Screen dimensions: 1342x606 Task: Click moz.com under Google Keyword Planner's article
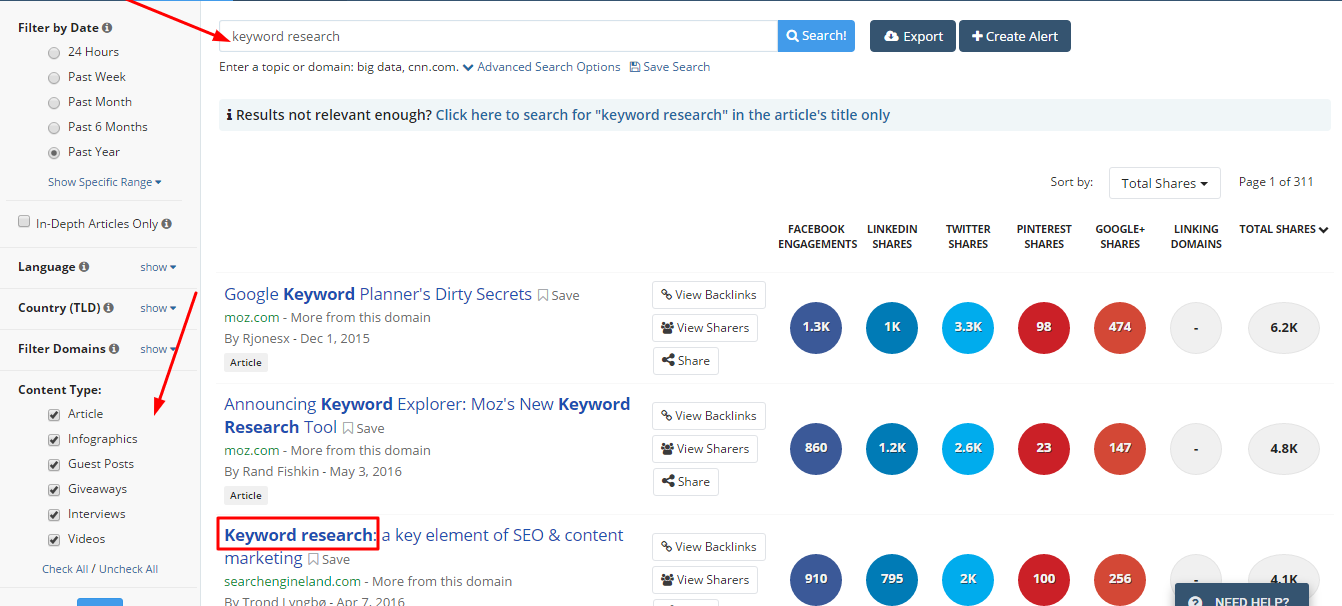[252, 317]
